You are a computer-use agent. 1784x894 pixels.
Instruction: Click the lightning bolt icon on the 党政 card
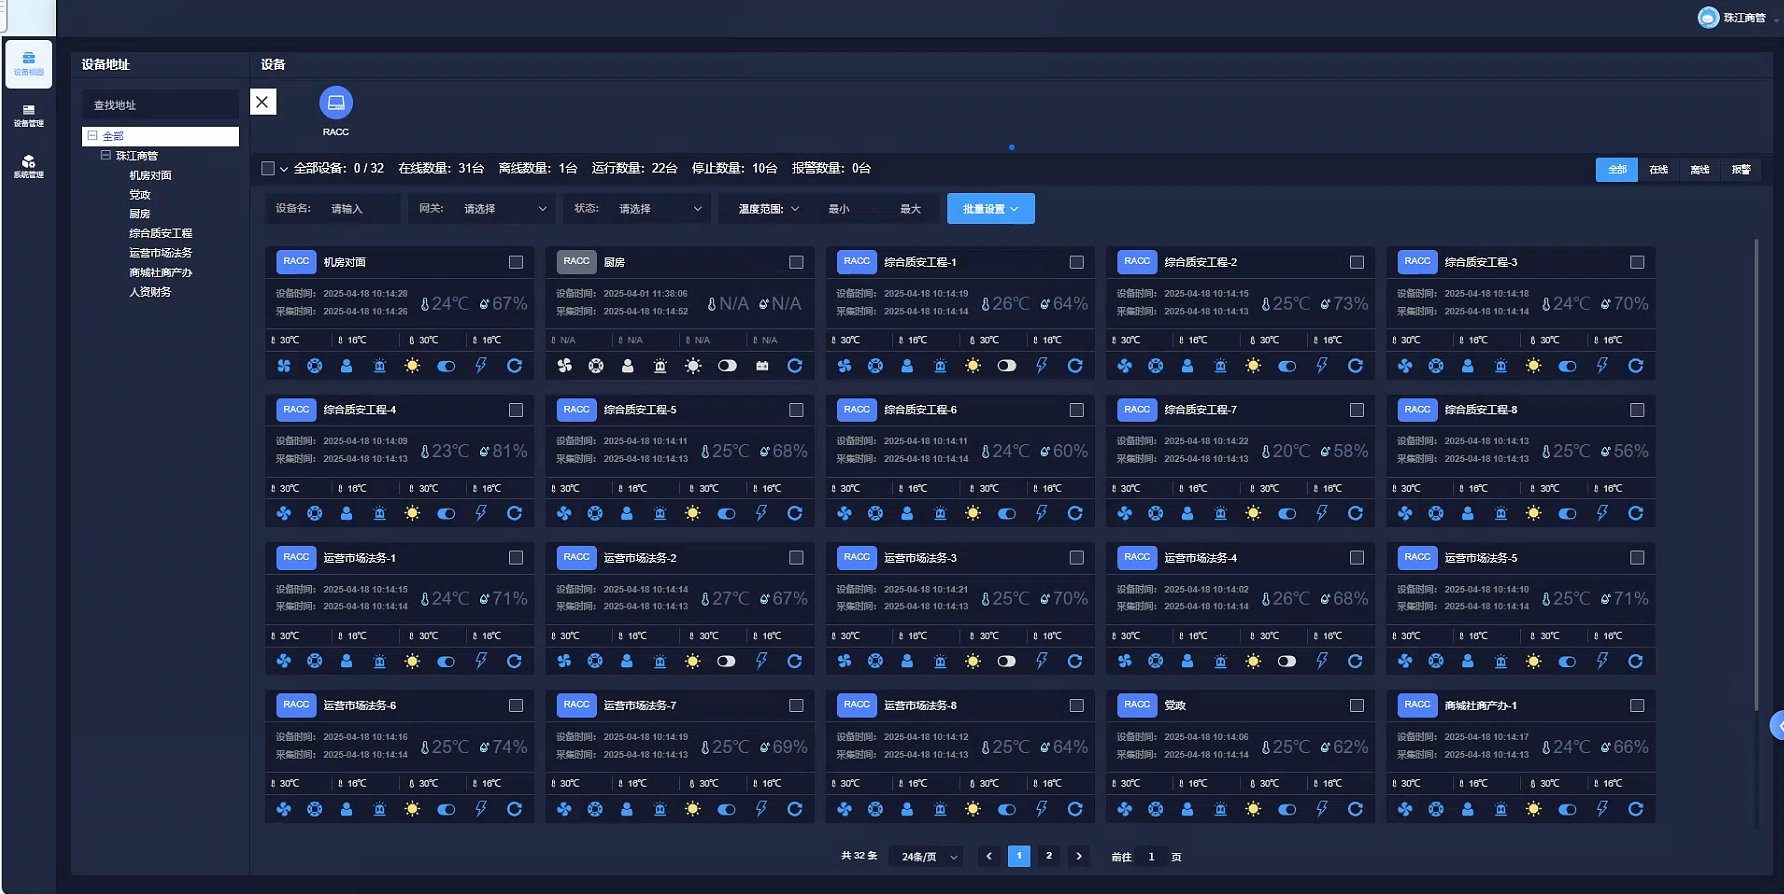[x=1321, y=809]
